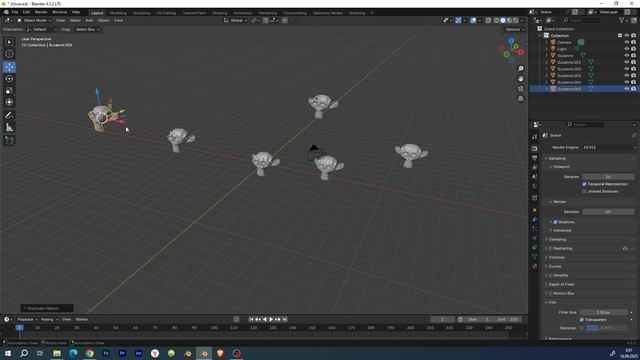Screen dimensions: 640x360
Task: Expand the Depth of Field panel
Action: (560, 284)
